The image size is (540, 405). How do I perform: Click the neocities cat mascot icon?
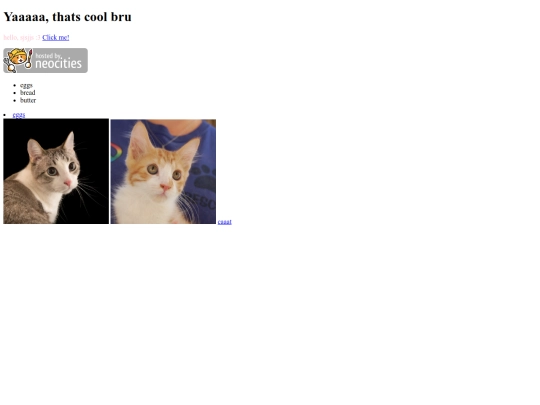[x=17, y=60]
